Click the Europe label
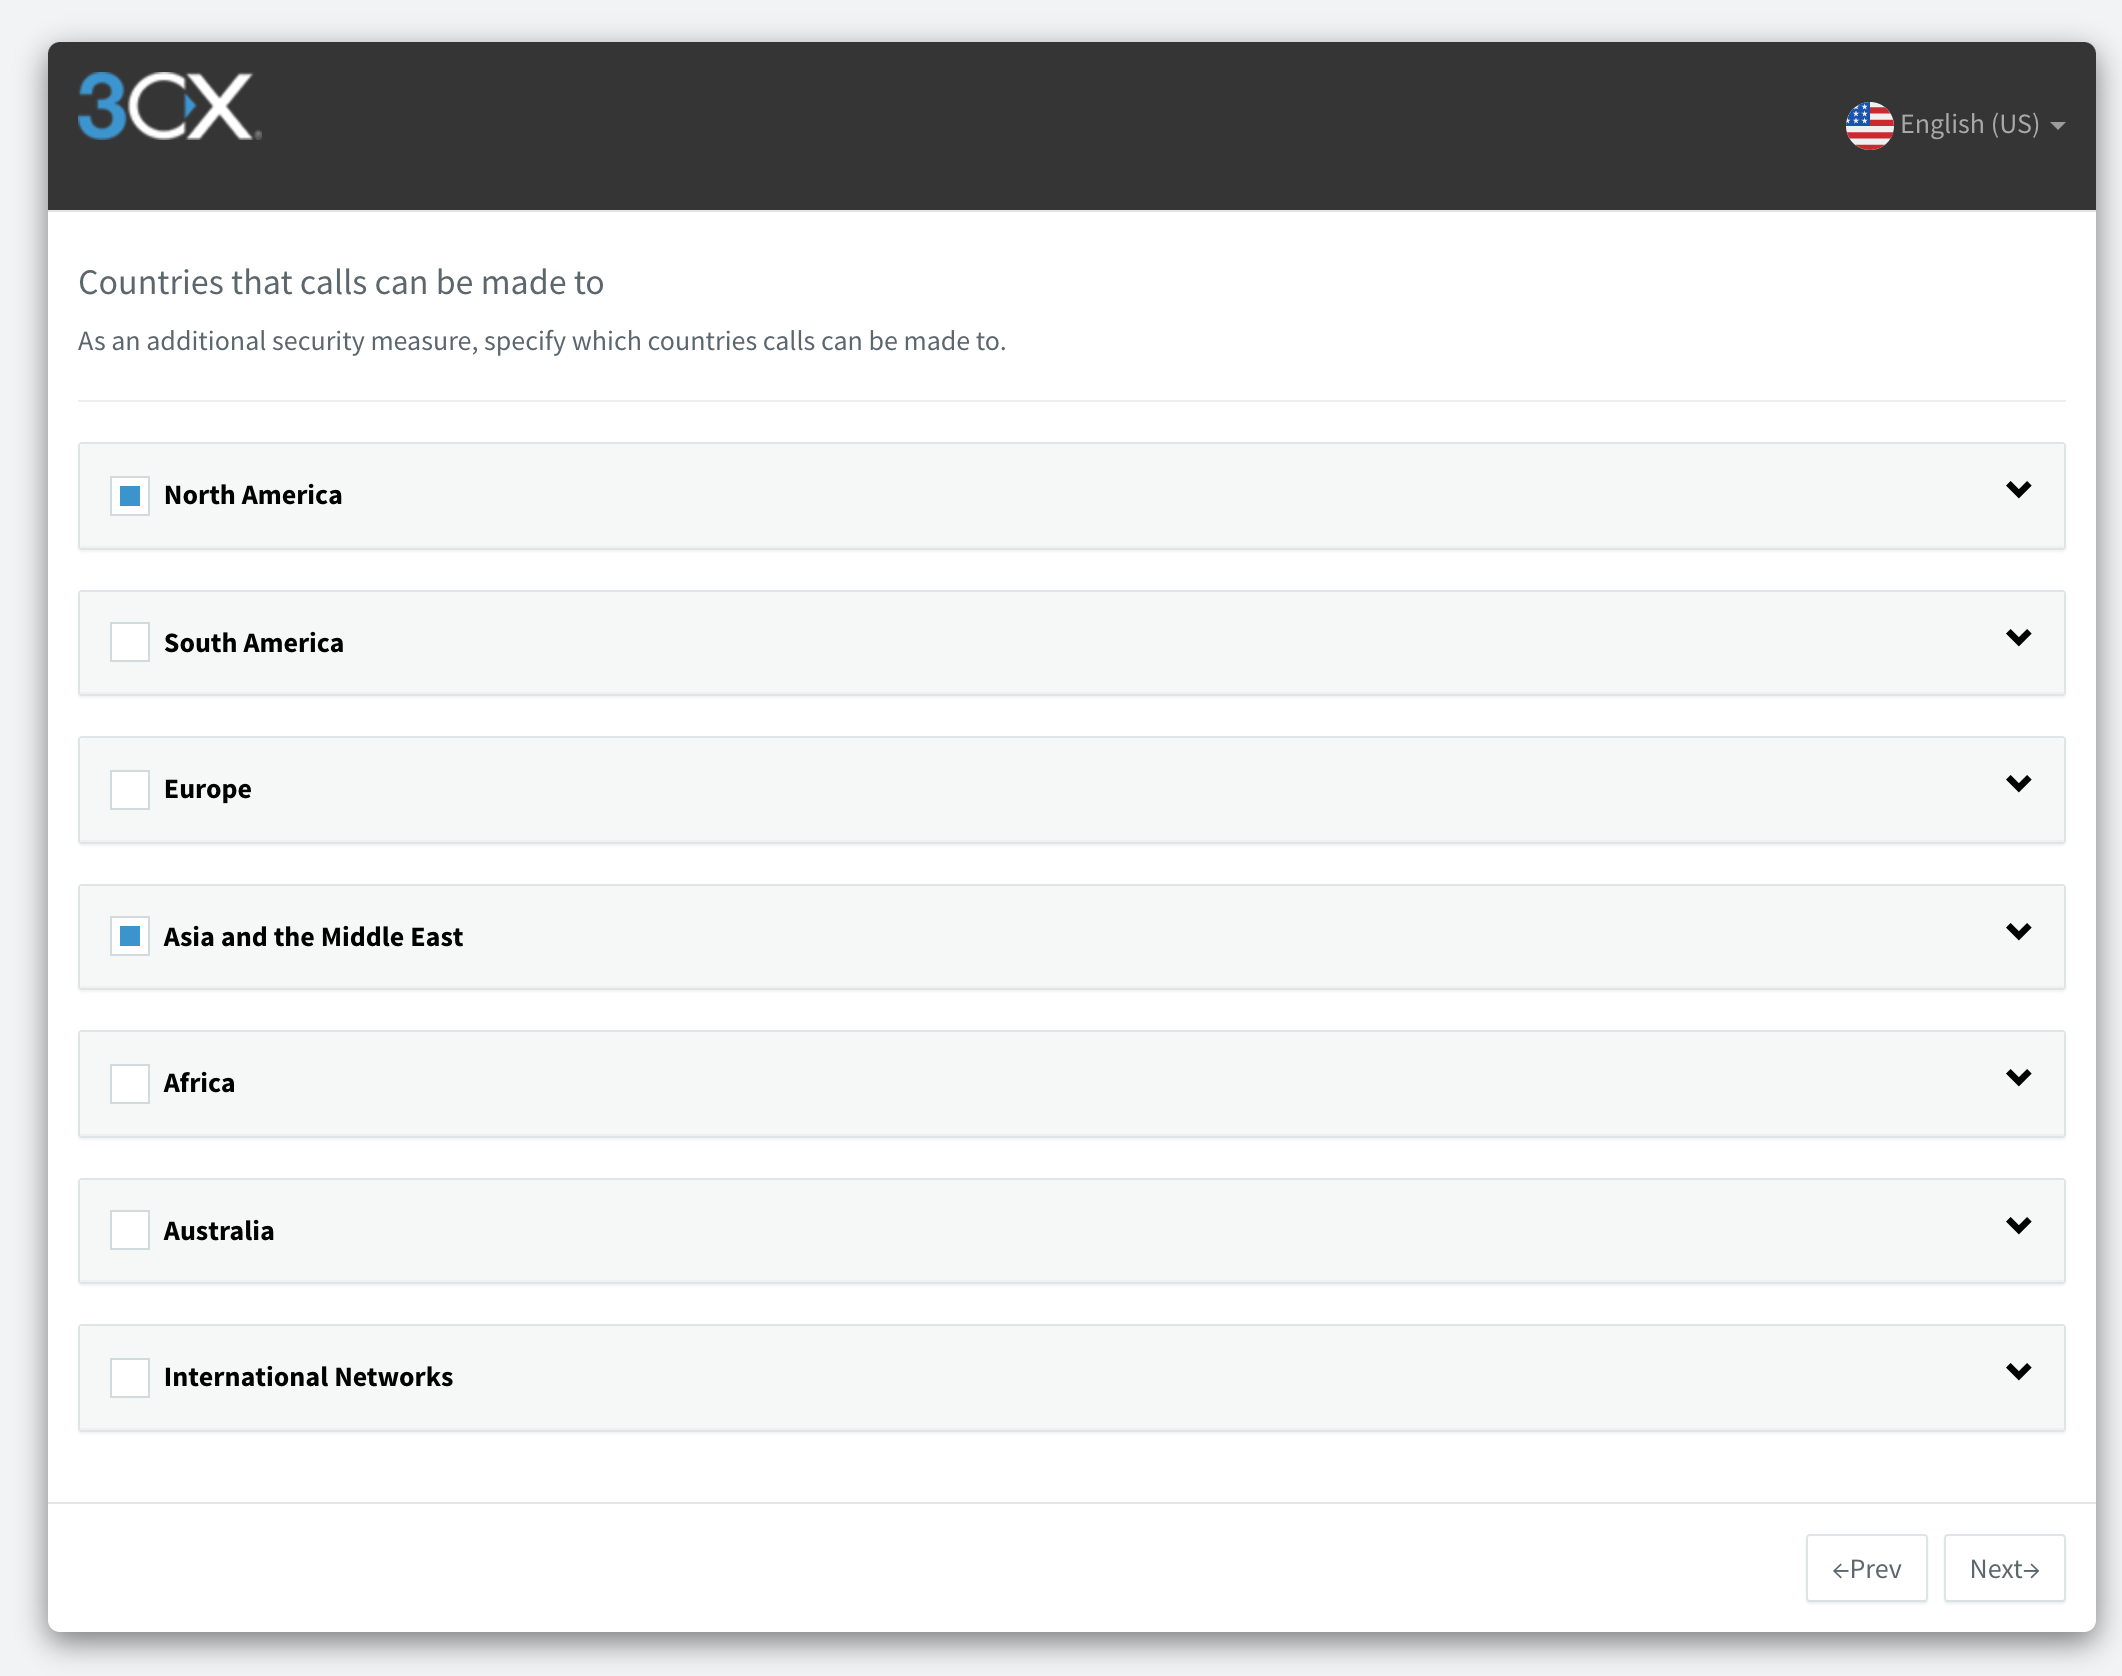Image resolution: width=2122 pixels, height=1676 pixels. [208, 790]
